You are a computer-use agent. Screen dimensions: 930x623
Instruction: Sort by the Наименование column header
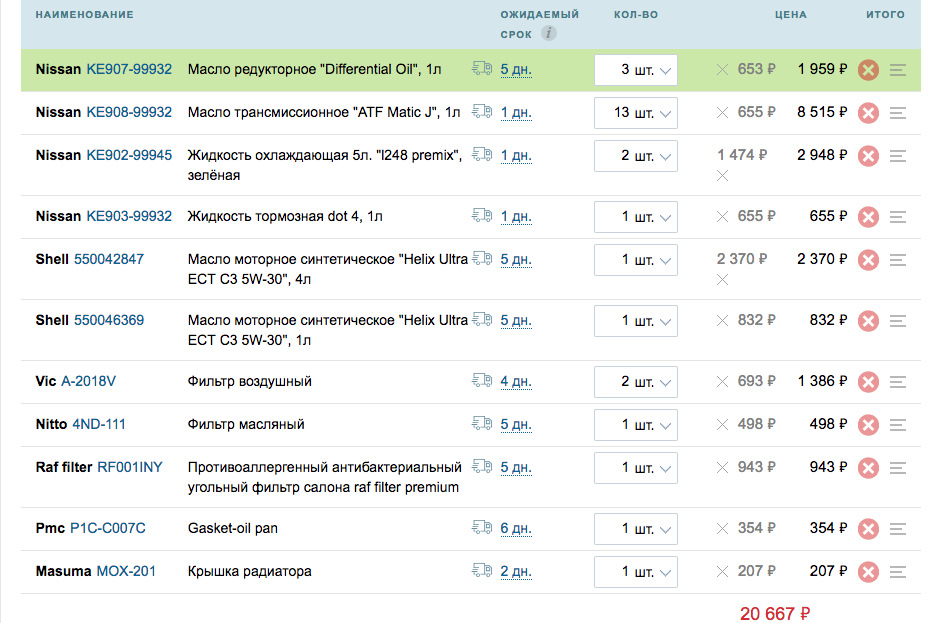[x=84, y=15]
